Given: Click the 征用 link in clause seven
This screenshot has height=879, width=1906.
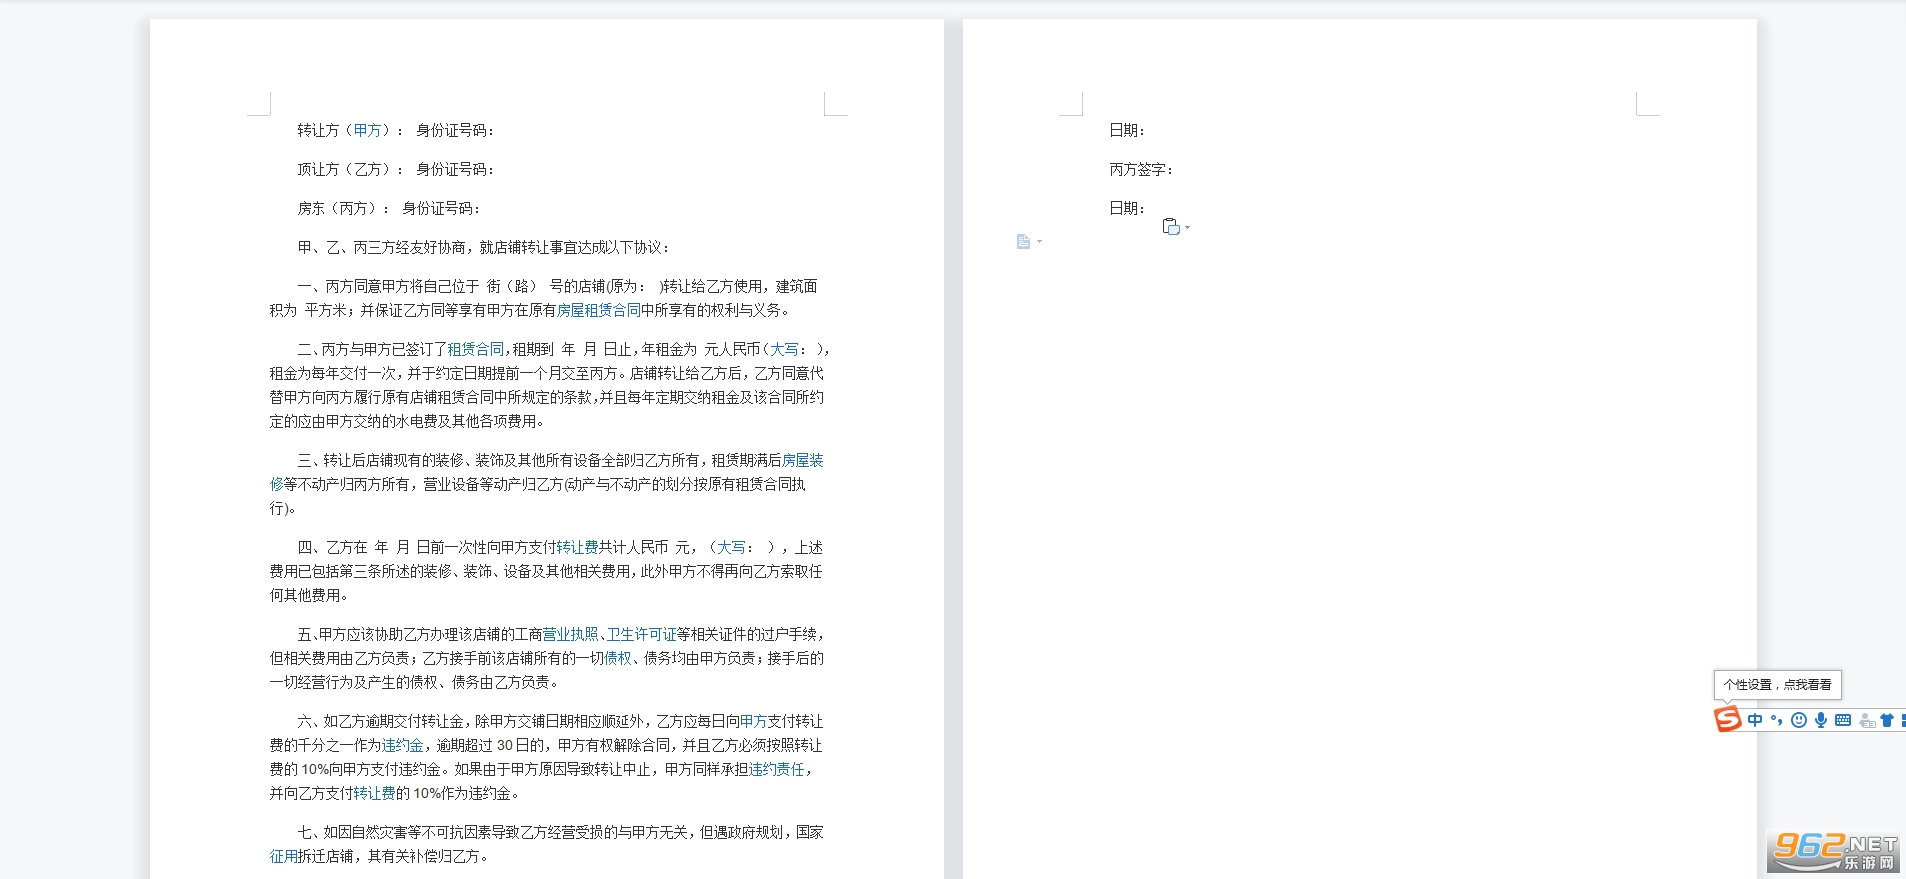Looking at the screenshot, I should click(283, 856).
